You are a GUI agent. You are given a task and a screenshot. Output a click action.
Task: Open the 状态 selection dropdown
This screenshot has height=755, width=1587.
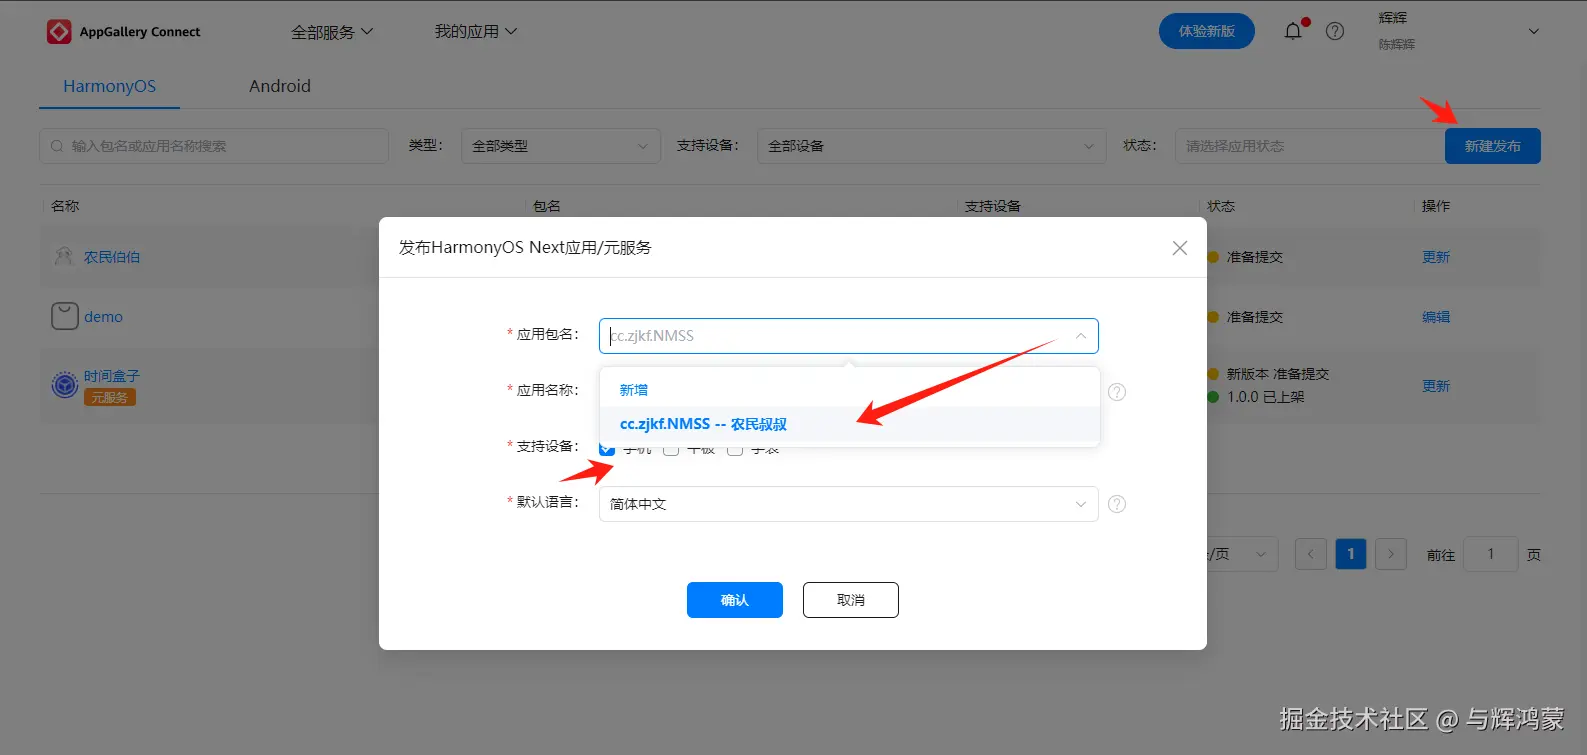[x=1310, y=146]
